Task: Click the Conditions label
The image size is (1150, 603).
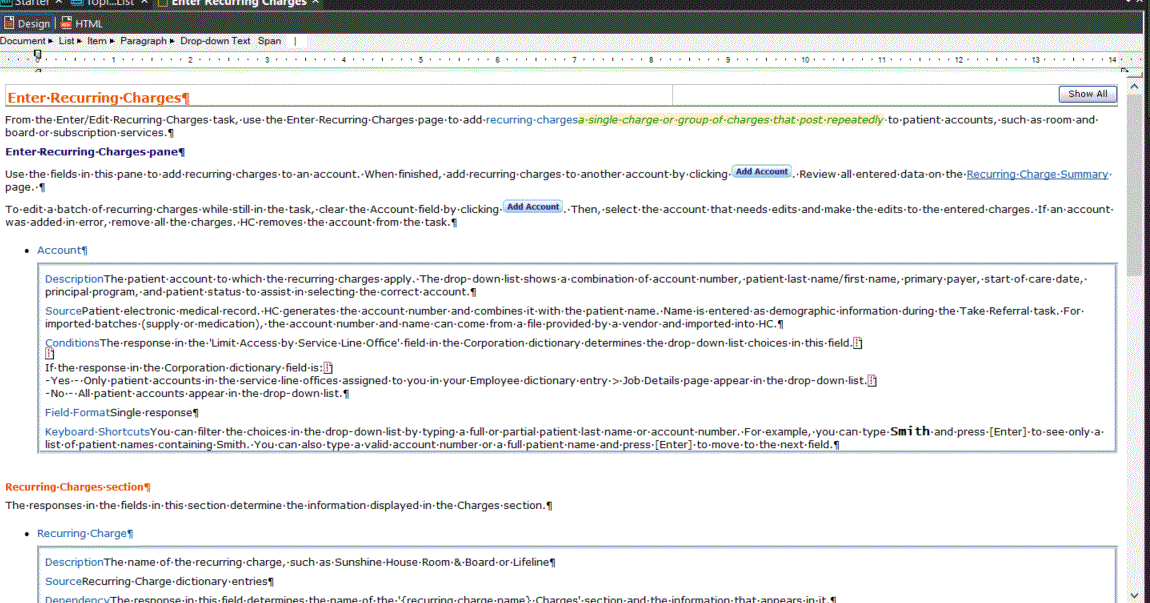Action: 72,343
